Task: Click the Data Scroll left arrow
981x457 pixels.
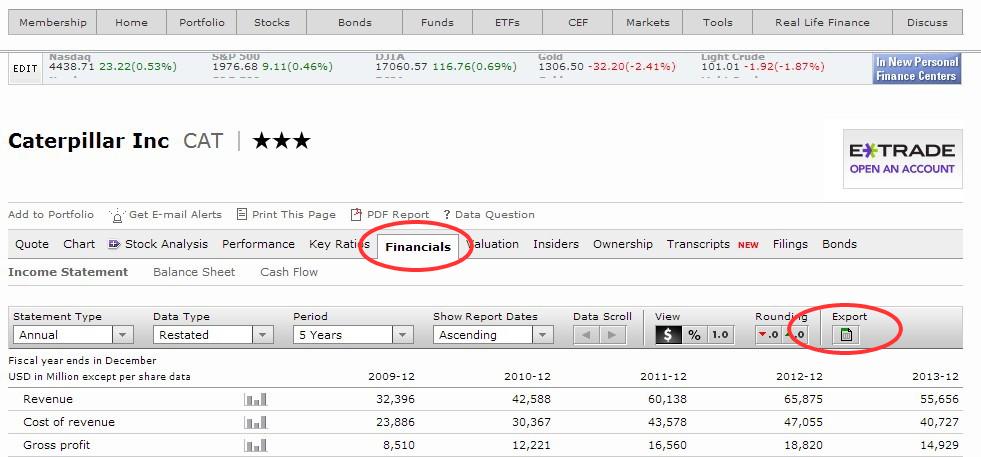Action: tap(587, 335)
